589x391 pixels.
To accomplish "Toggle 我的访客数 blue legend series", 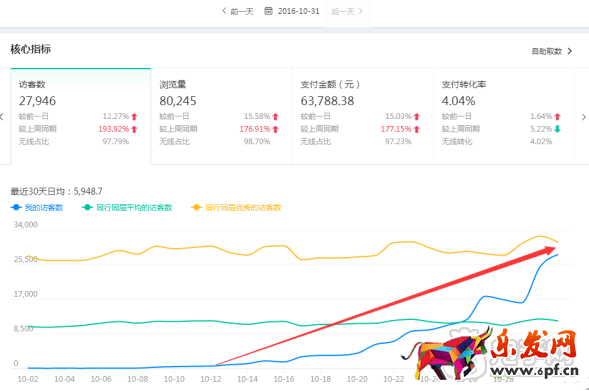I will pyautogui.click(x=37, y=207).
